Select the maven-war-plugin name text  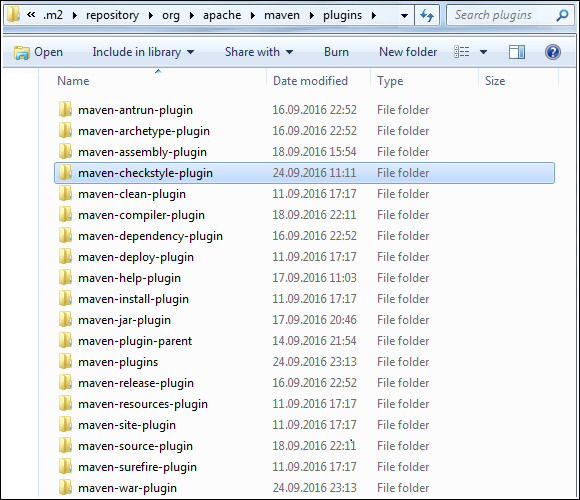coord(127,488)
